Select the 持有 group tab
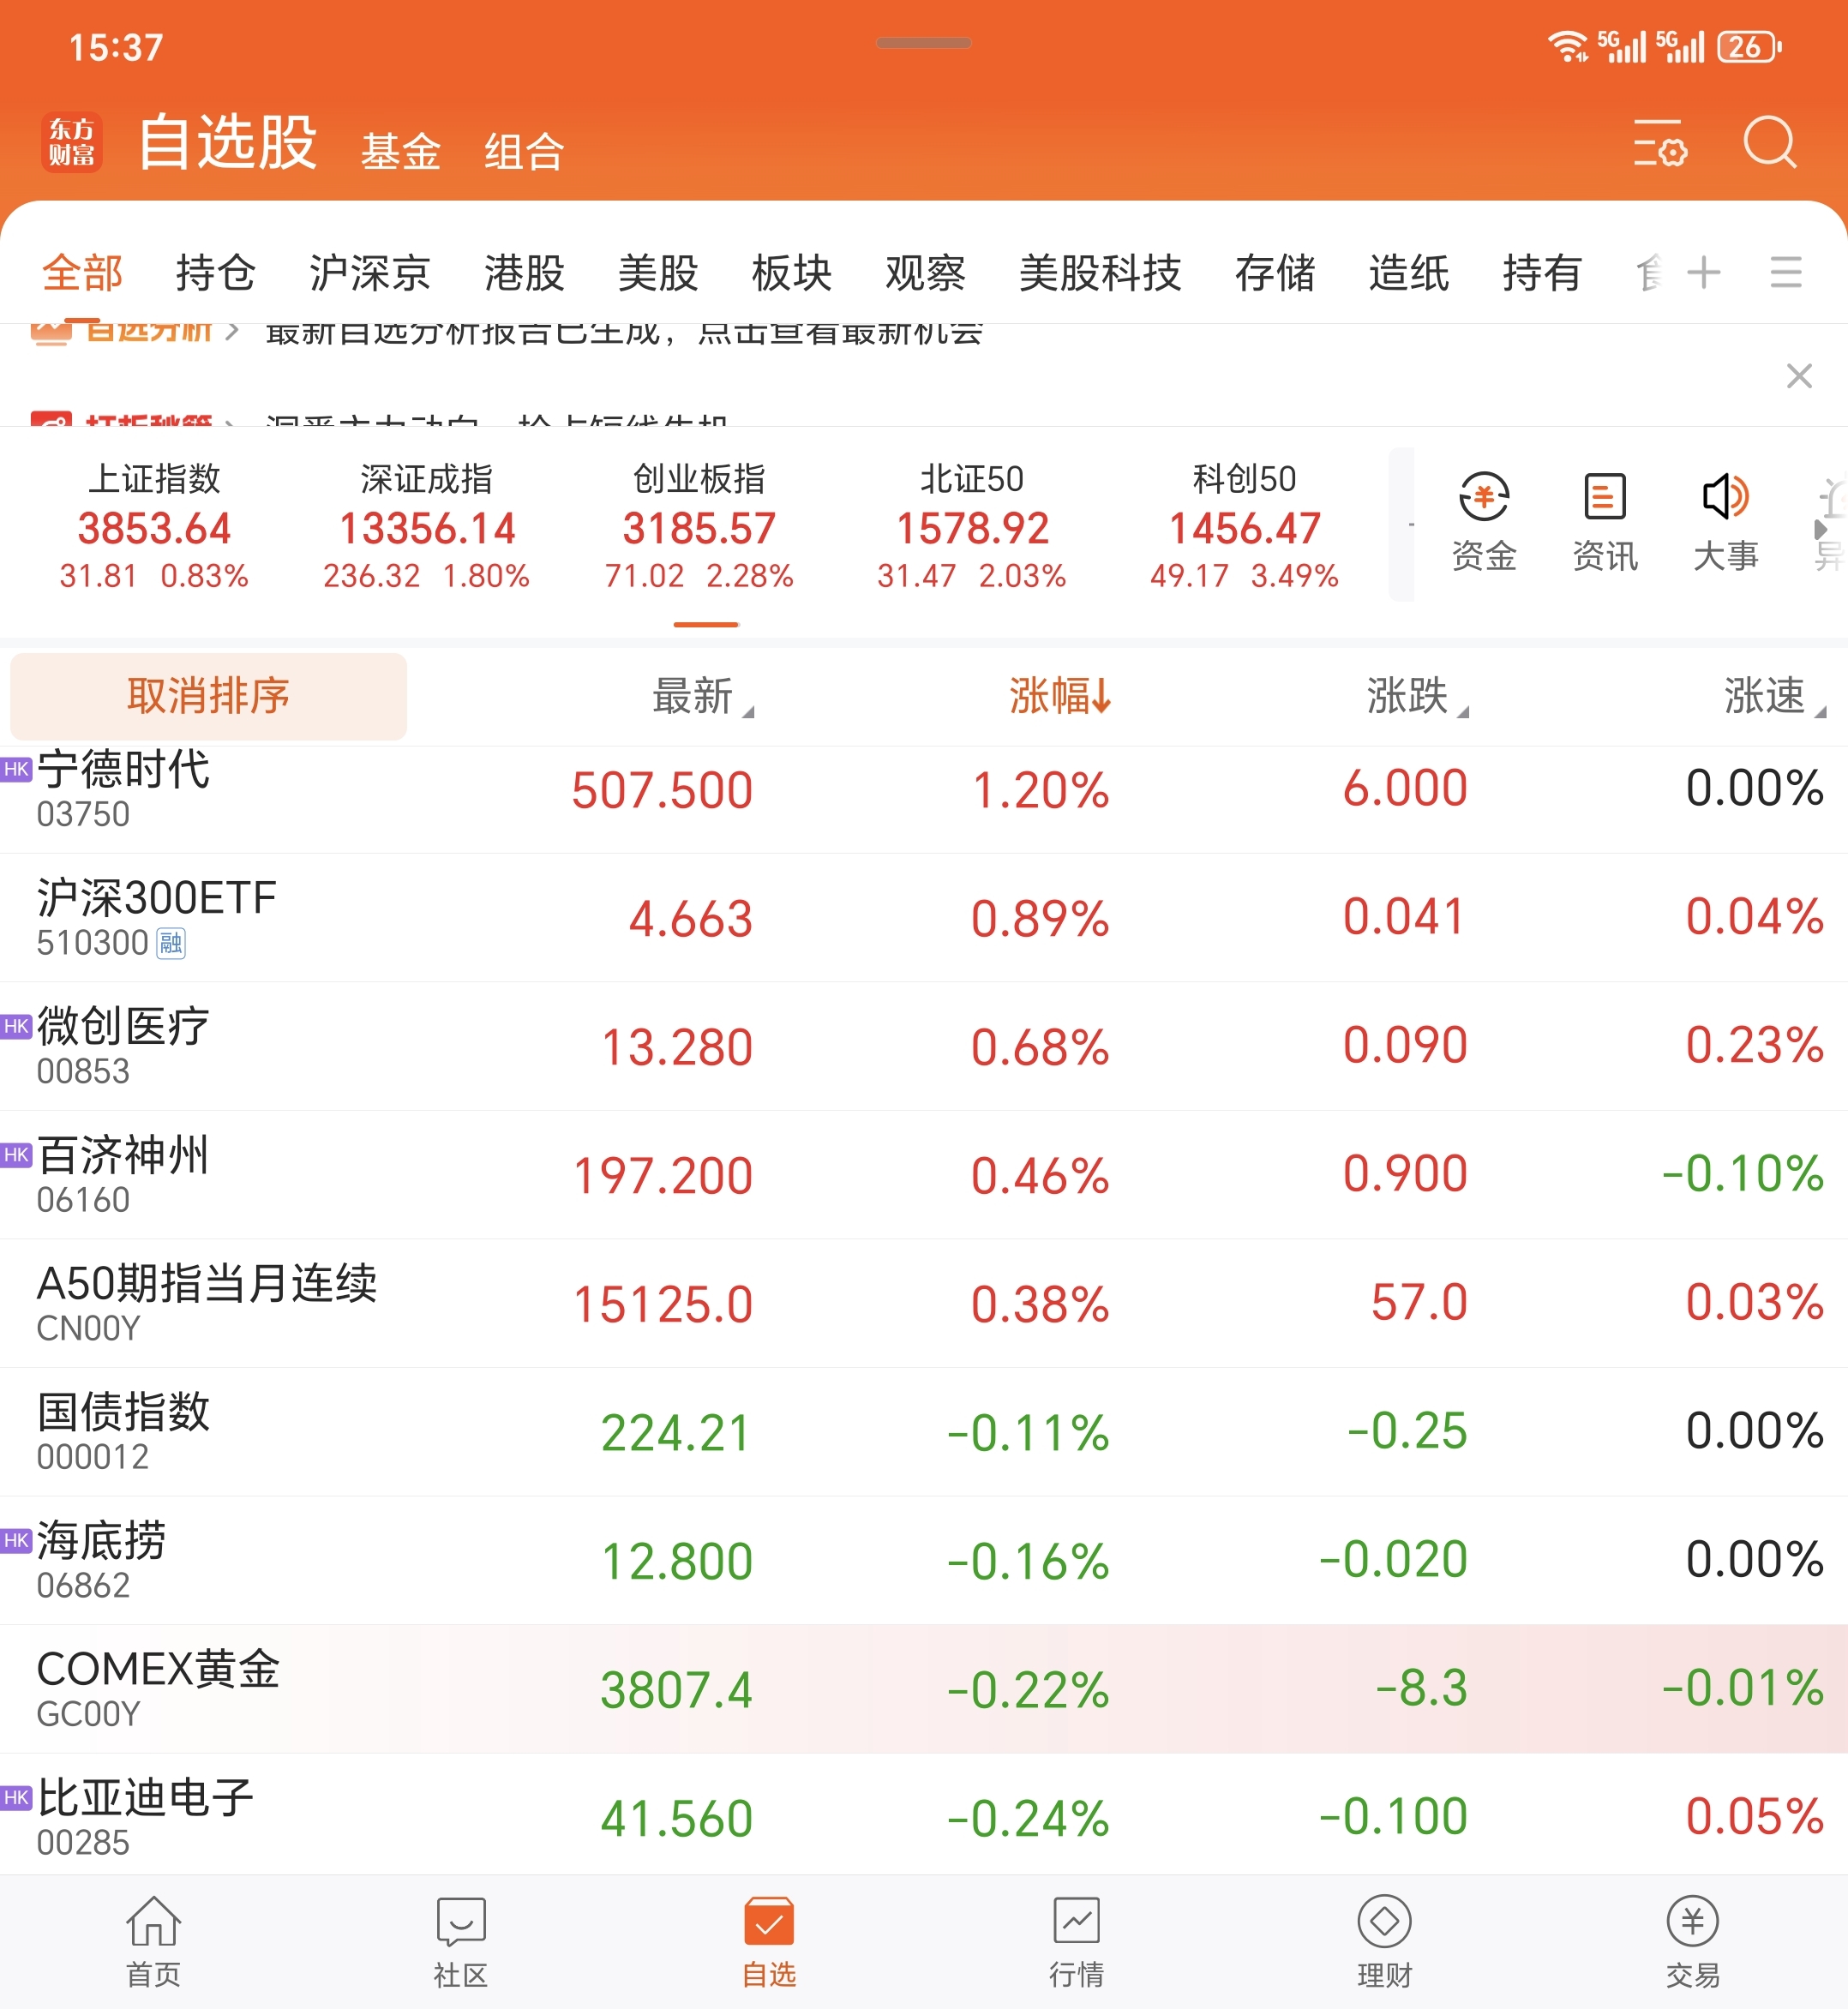The width and height of the screenshot is (1848, 2009). click(1542, 272)
